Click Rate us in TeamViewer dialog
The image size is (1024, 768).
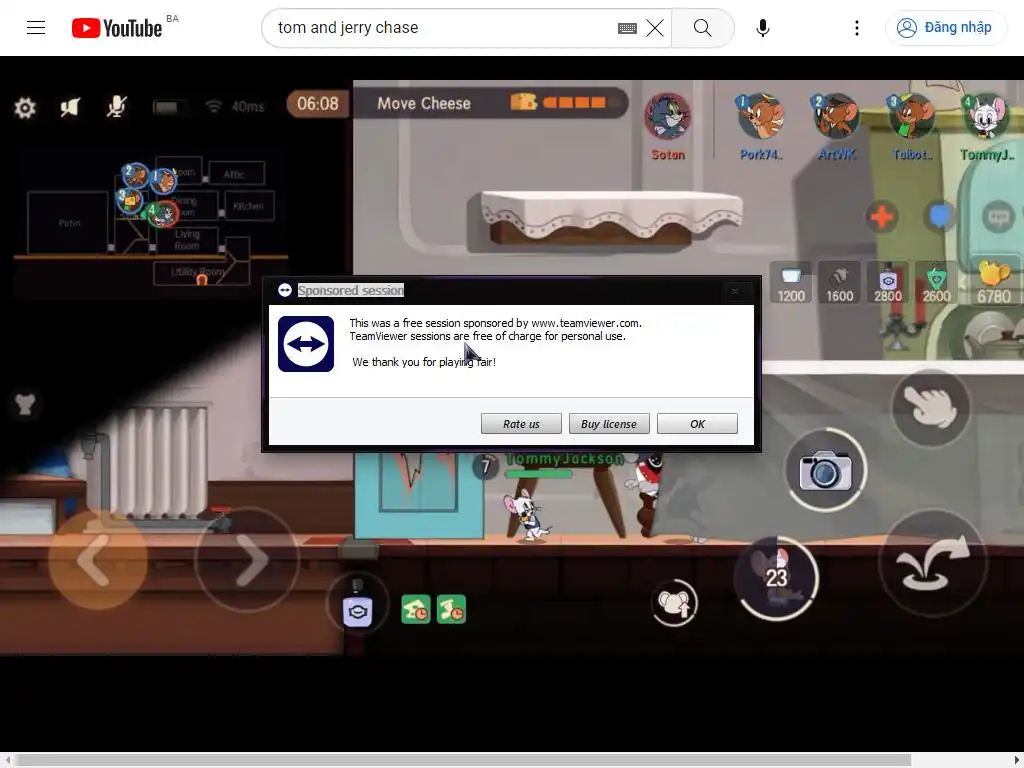521,424
